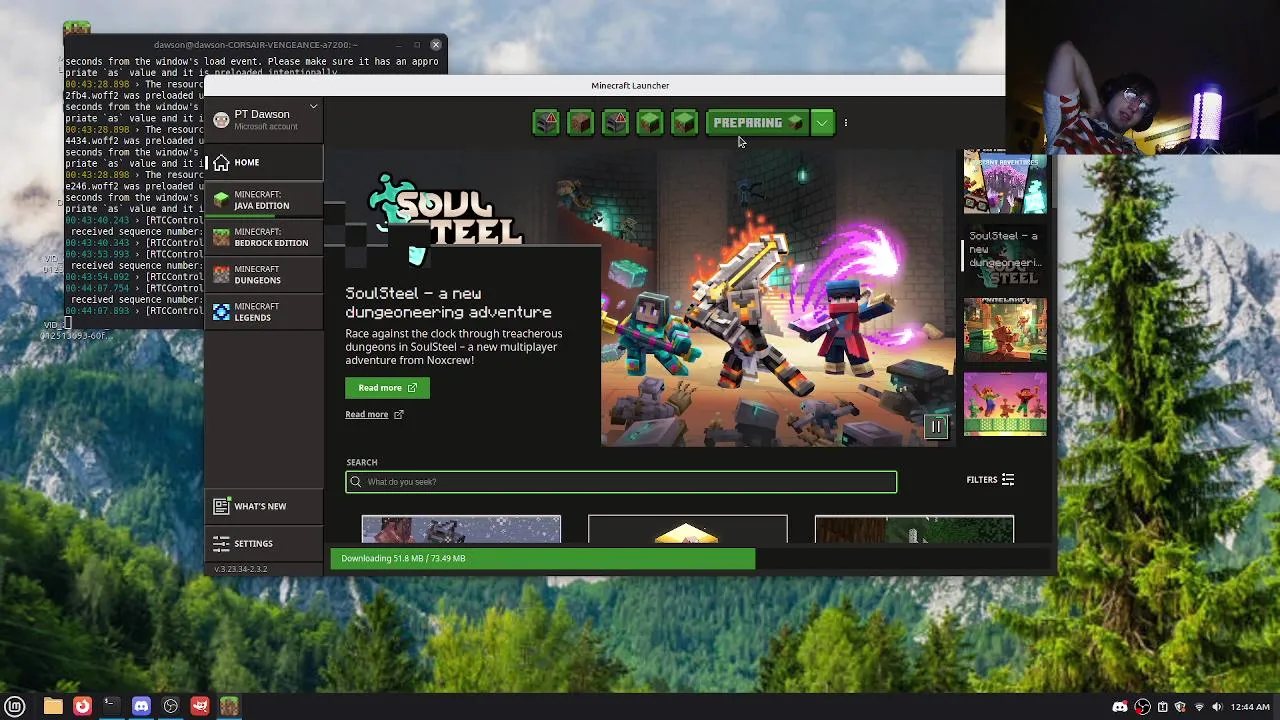Open the What's New section
The width and height of the screenshot is (1280, 720).
tap(264, 506)
